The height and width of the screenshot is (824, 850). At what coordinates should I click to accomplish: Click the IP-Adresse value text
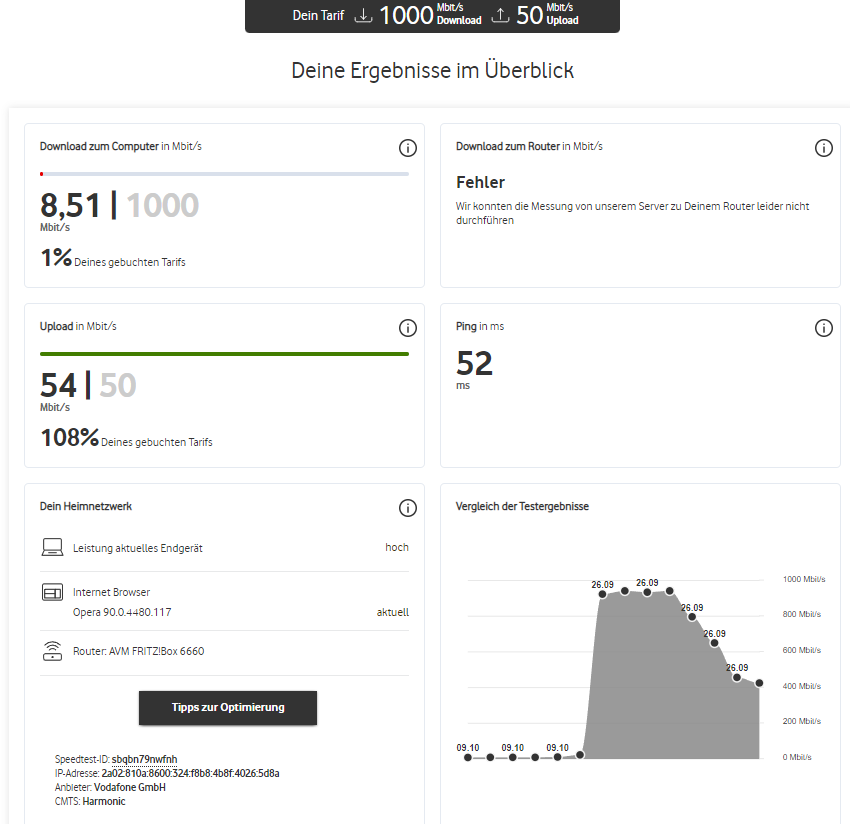(x=190, y=773)
